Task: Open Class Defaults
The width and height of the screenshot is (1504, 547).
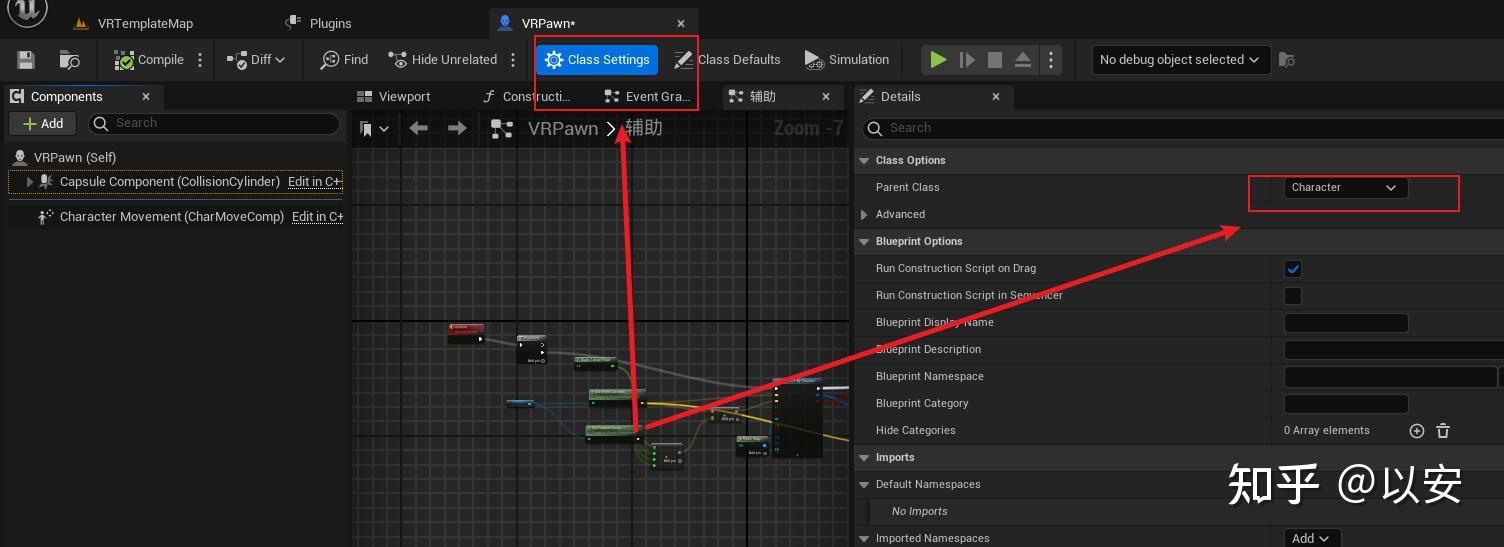Action: 727,60
